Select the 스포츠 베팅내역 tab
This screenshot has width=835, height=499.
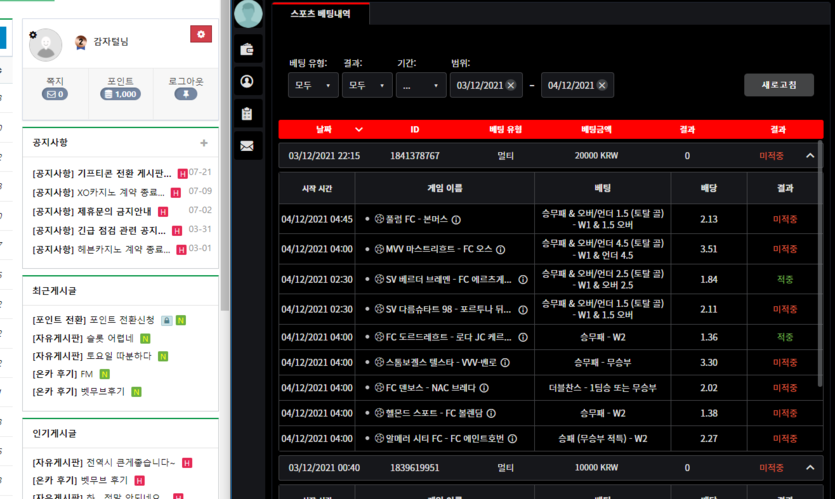tap(320, 14)
